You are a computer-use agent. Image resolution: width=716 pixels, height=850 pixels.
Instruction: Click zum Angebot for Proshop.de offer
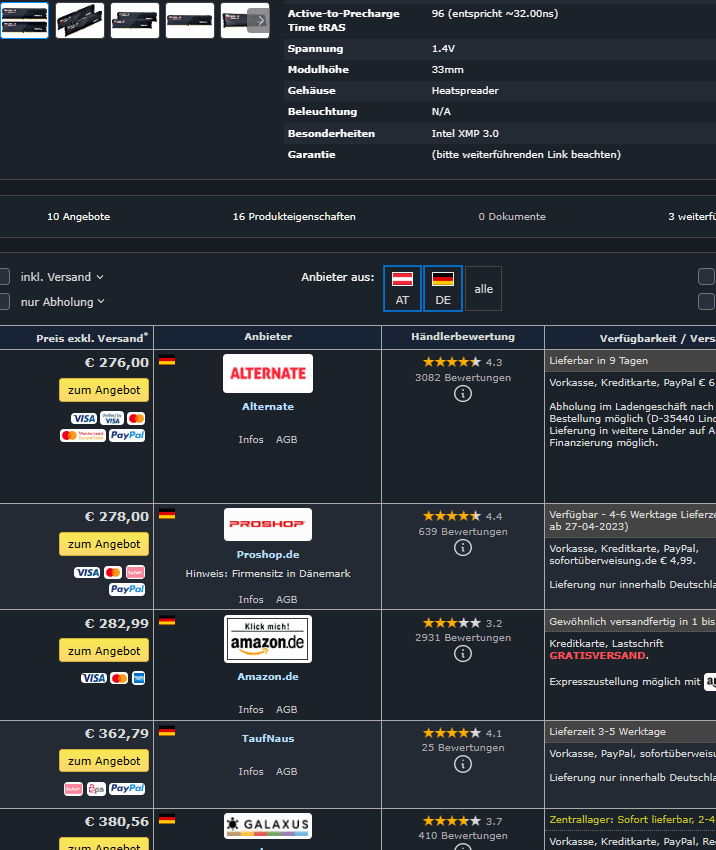[104, 544]
